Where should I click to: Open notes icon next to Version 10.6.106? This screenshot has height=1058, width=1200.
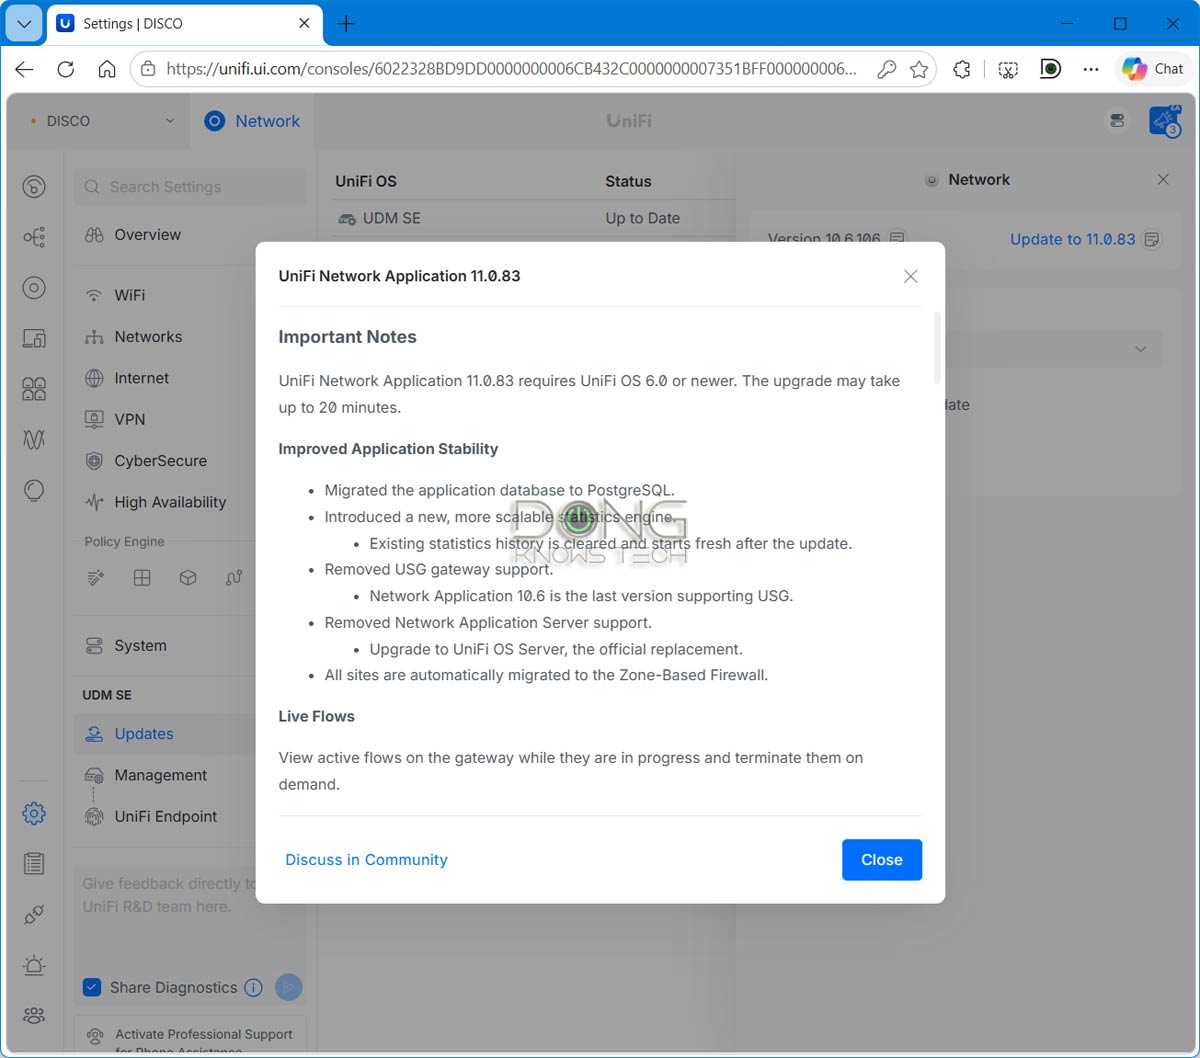click(897, 239)
